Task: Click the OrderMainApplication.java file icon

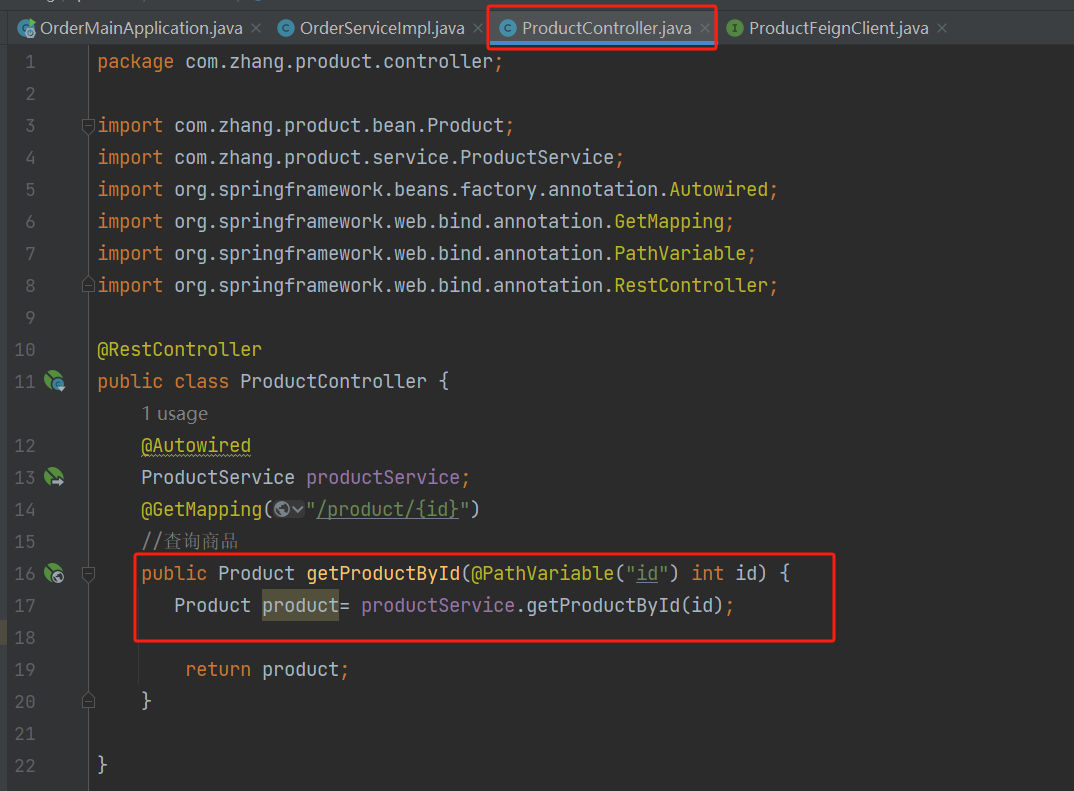Action: [x=27, y=28]
